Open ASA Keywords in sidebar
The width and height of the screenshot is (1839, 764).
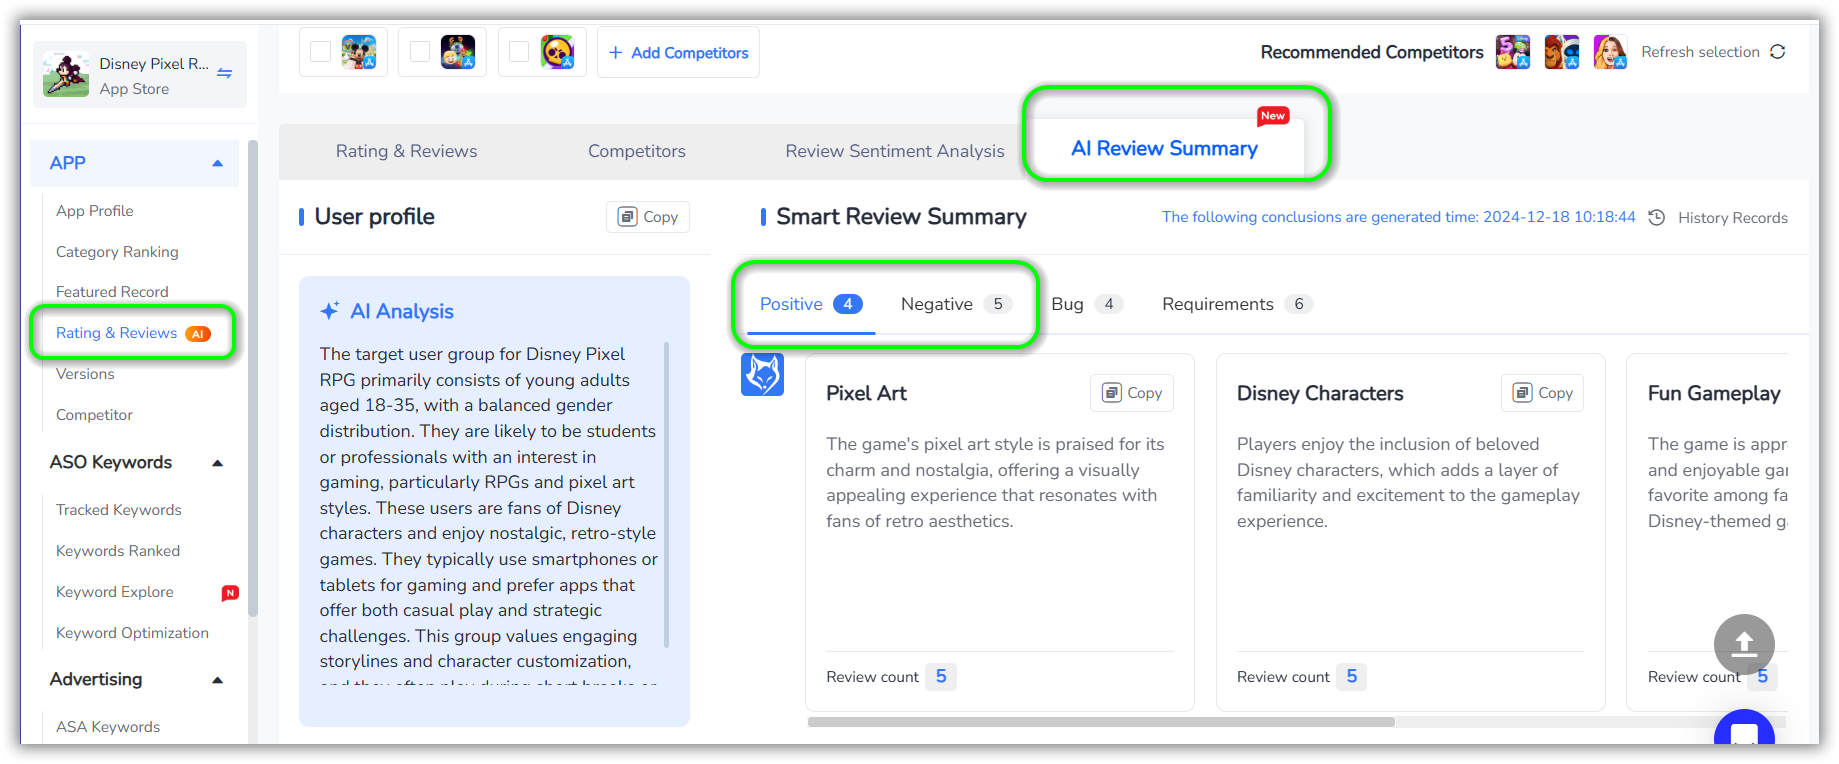tap(108, 727)
